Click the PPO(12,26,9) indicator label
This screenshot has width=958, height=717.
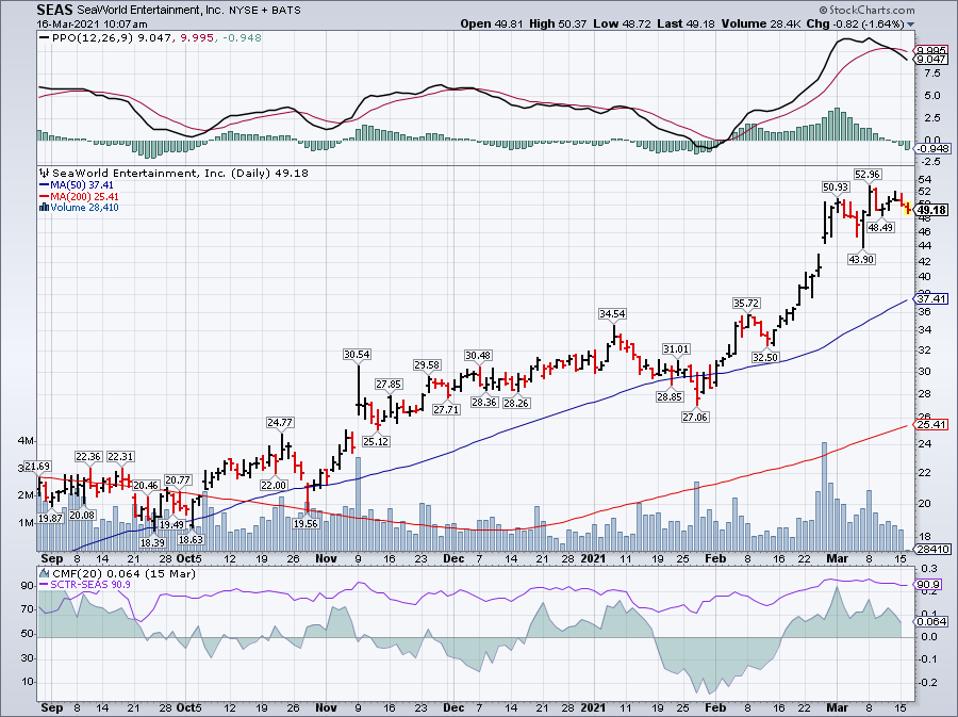point(93,38)
